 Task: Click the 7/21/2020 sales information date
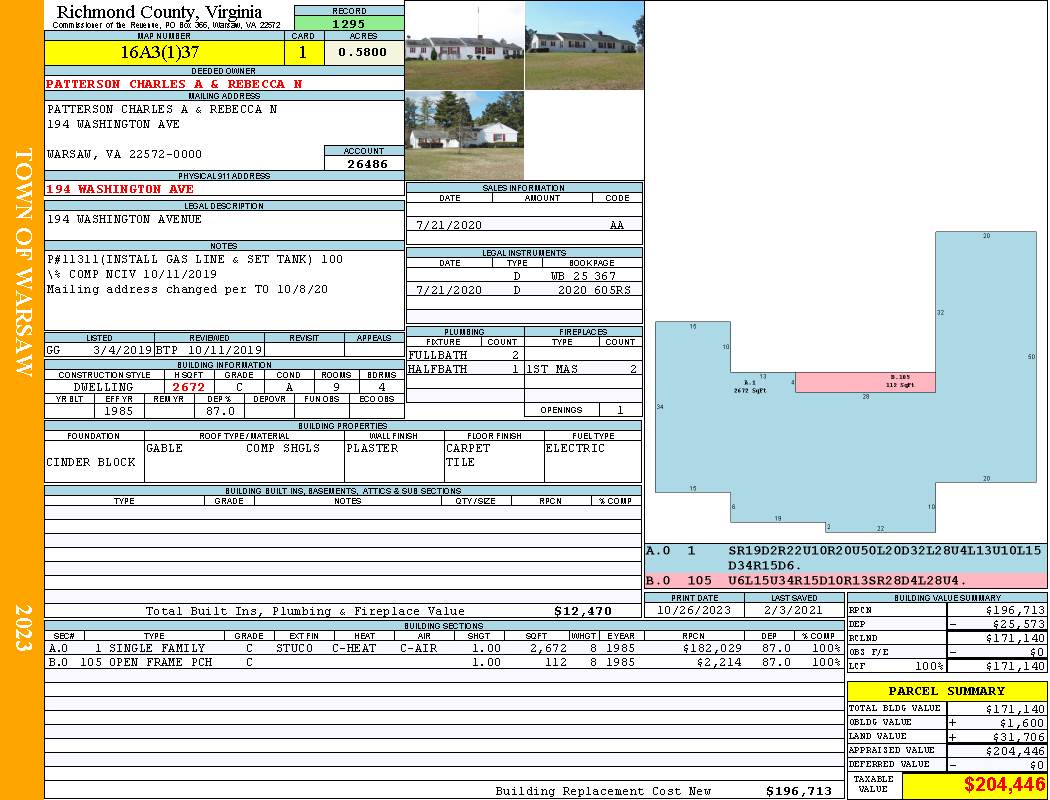pyautogui.click(x=449, y=225)
